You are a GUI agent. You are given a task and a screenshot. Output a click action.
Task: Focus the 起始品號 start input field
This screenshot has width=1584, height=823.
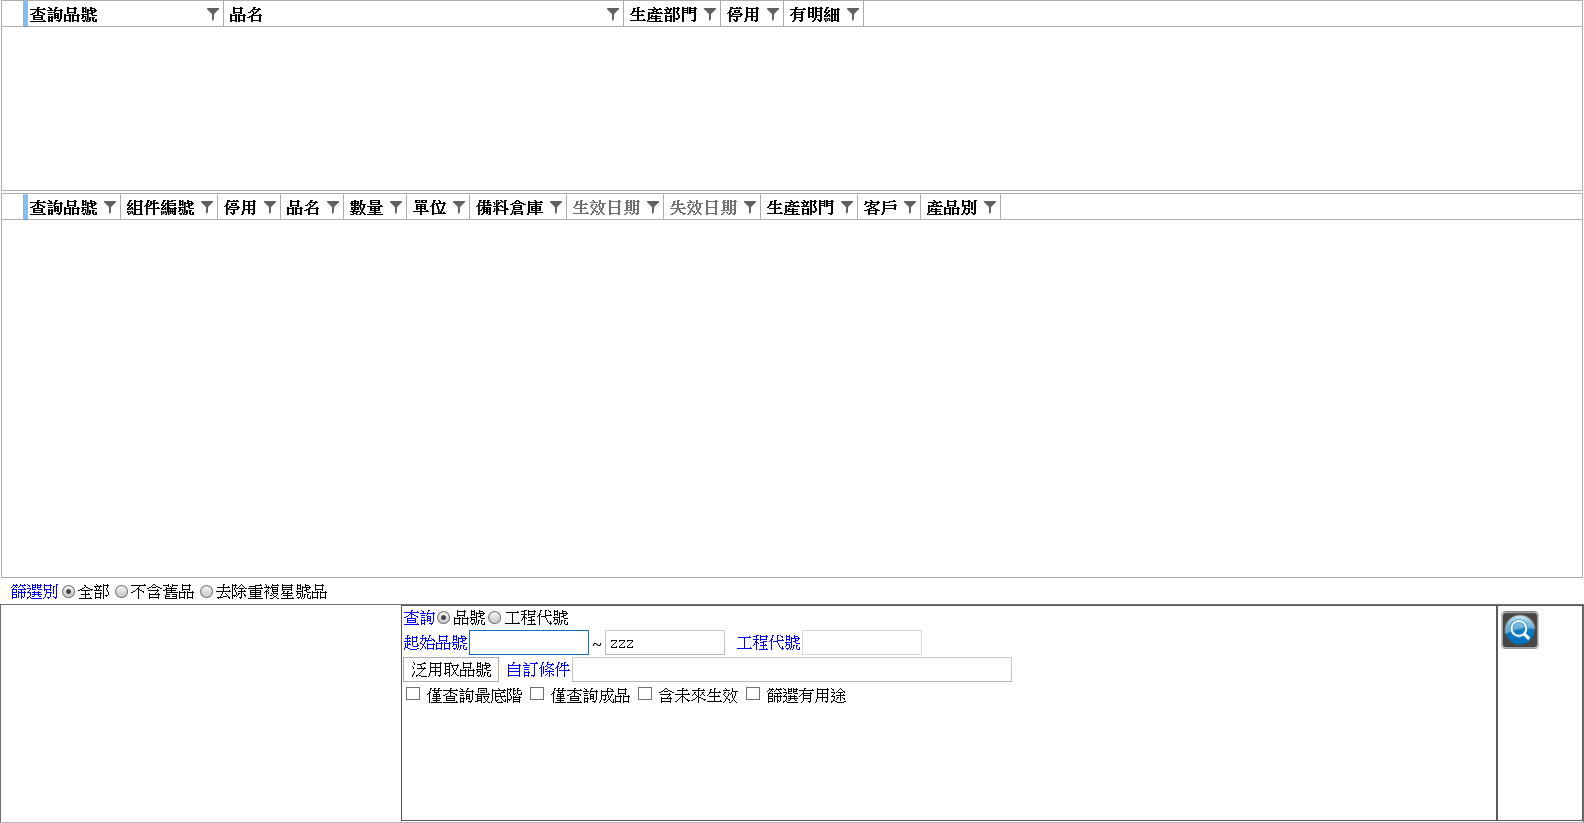click(529, 643)
